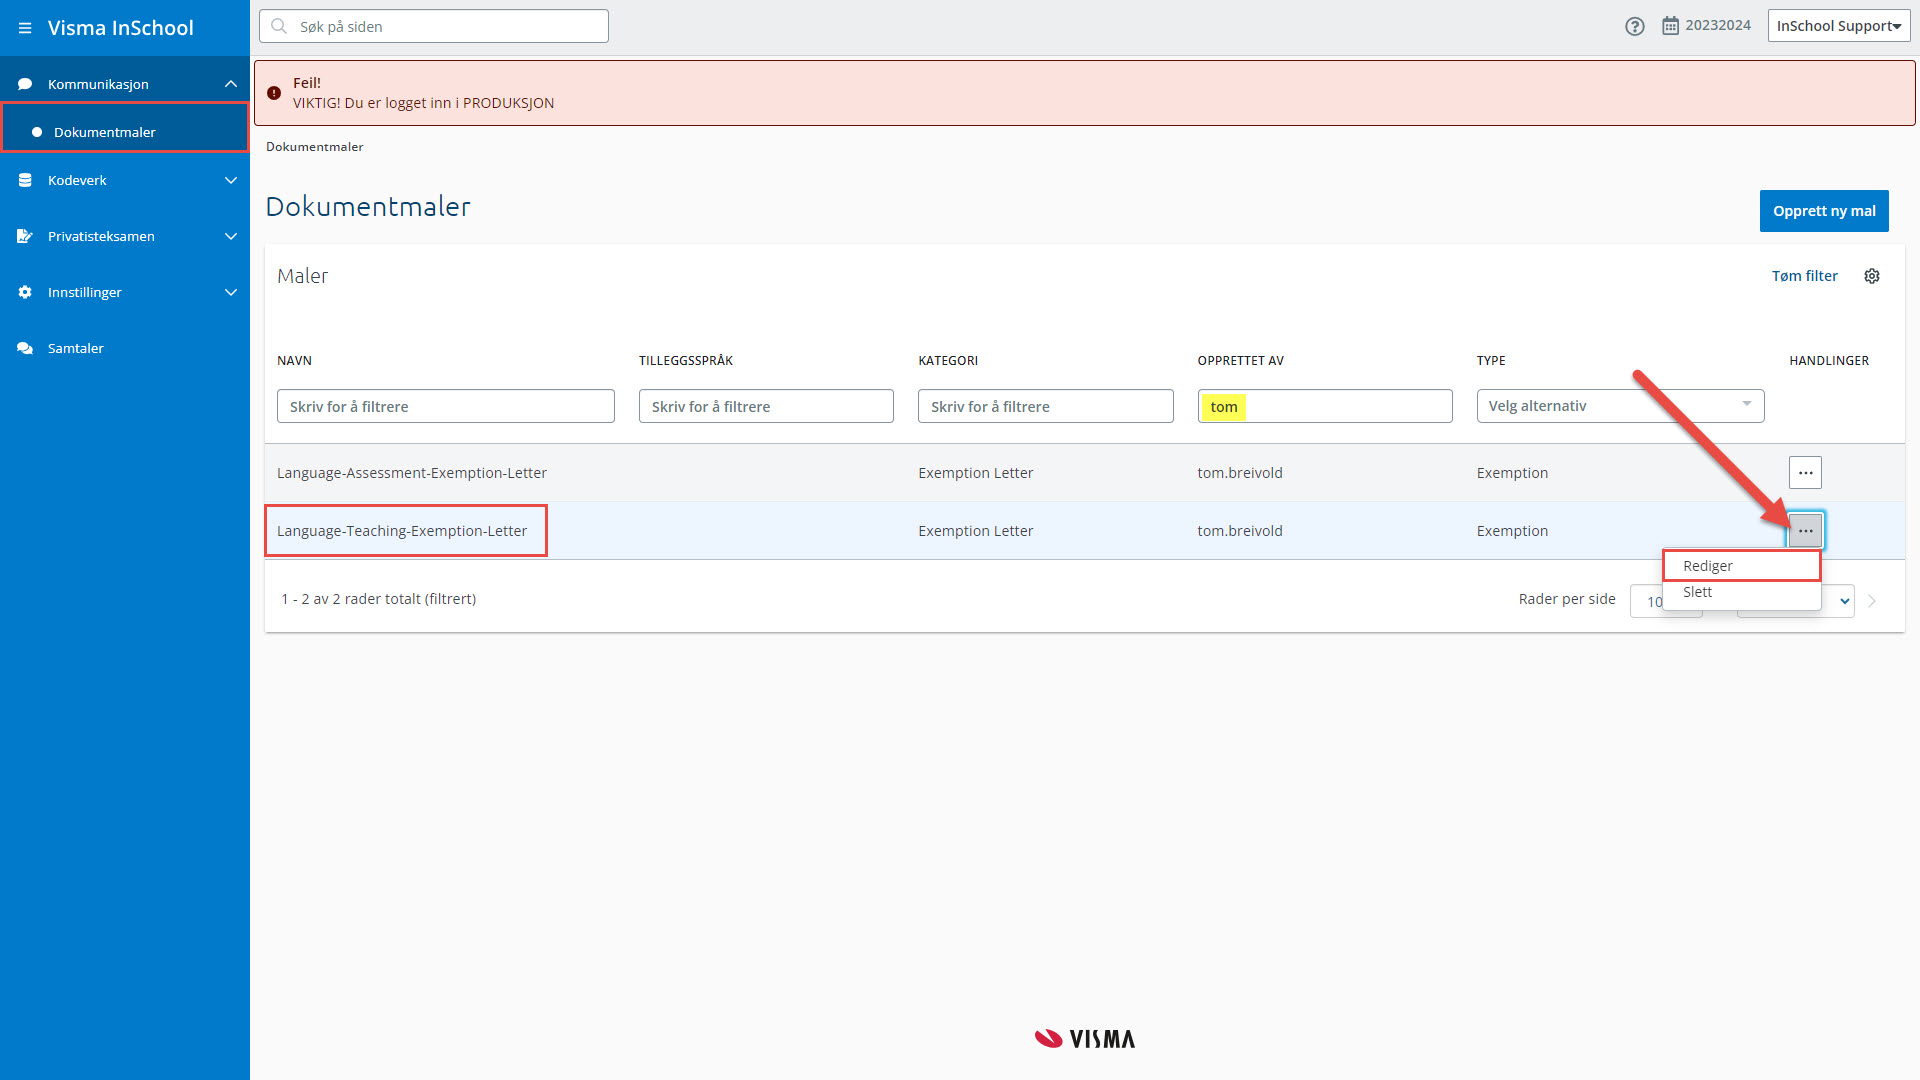The height and width of the screenshot is (1080, 1920).
Task: Focus the Navn filter input field
Action: (445, 406)
